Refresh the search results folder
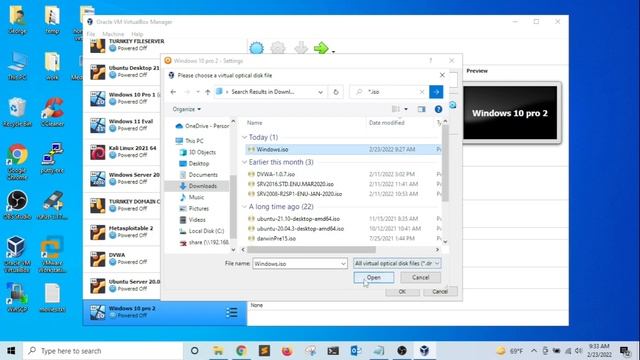 (336, 92)
